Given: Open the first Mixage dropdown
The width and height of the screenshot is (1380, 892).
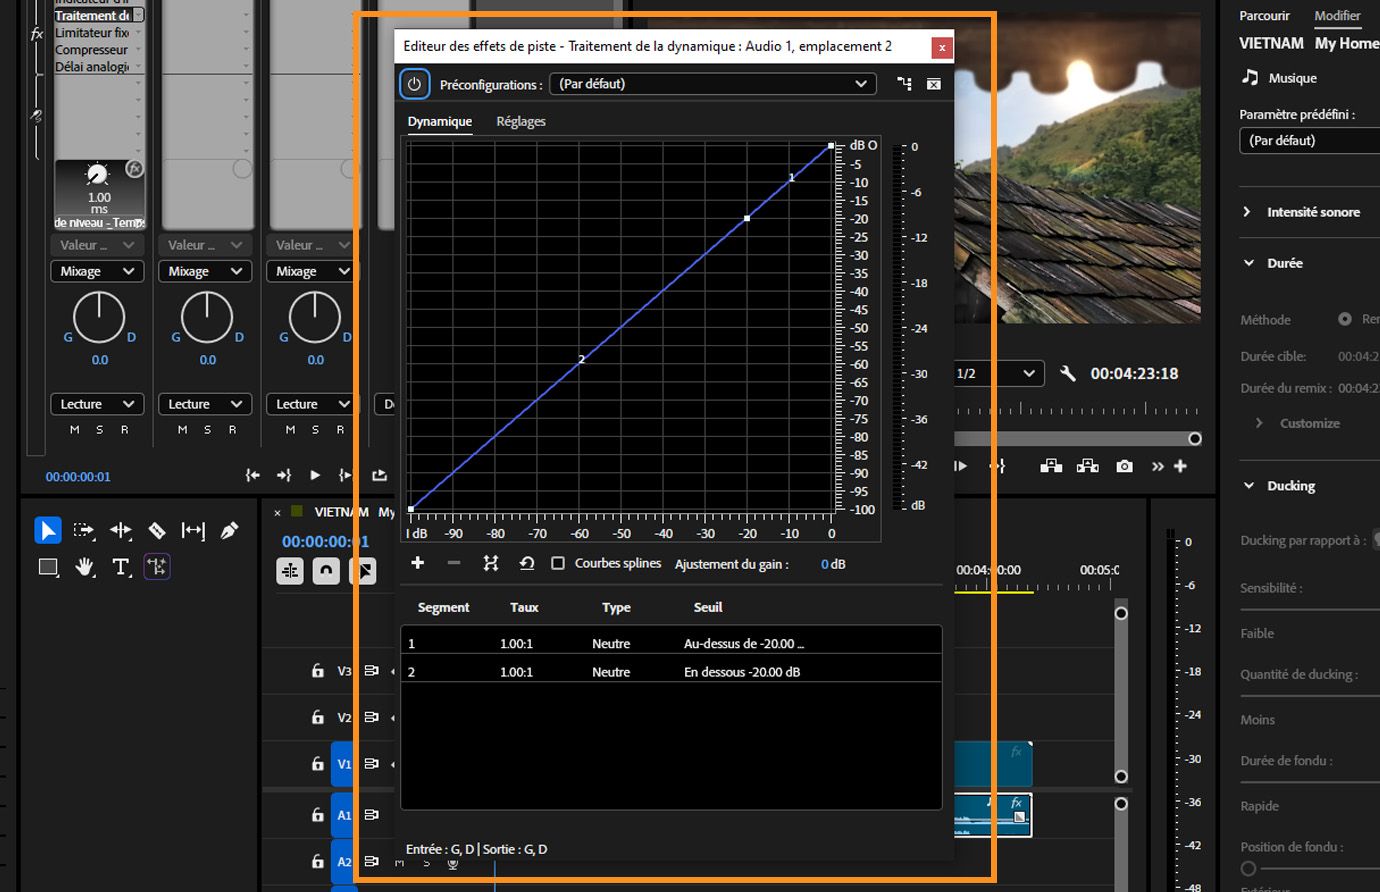Looking at the screenshot, I should coord(96,270).
